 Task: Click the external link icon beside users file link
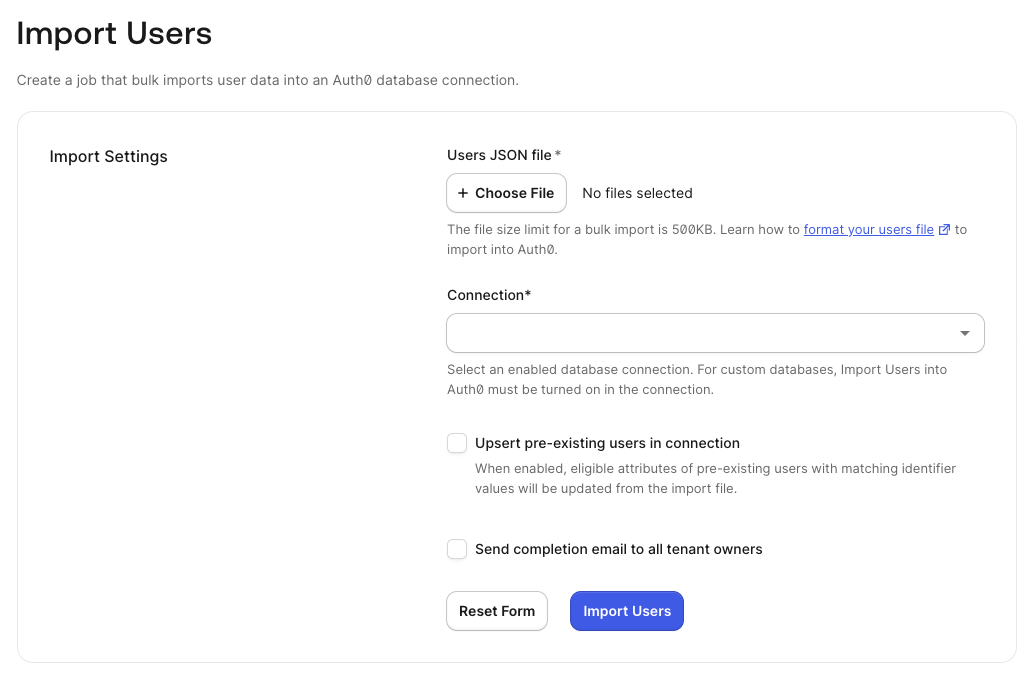(x=944, y=230)
